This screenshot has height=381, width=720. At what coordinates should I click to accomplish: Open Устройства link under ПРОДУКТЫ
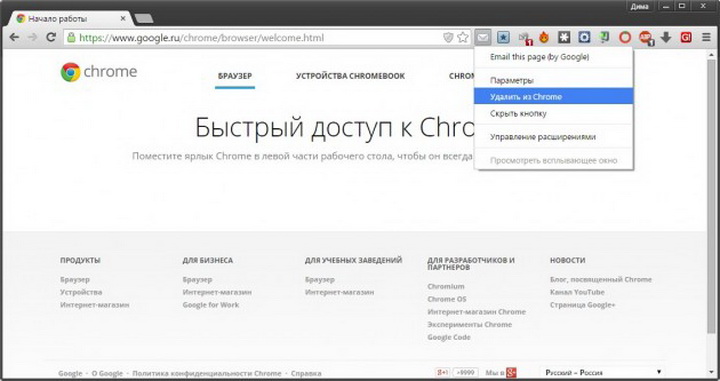[81, 292]
